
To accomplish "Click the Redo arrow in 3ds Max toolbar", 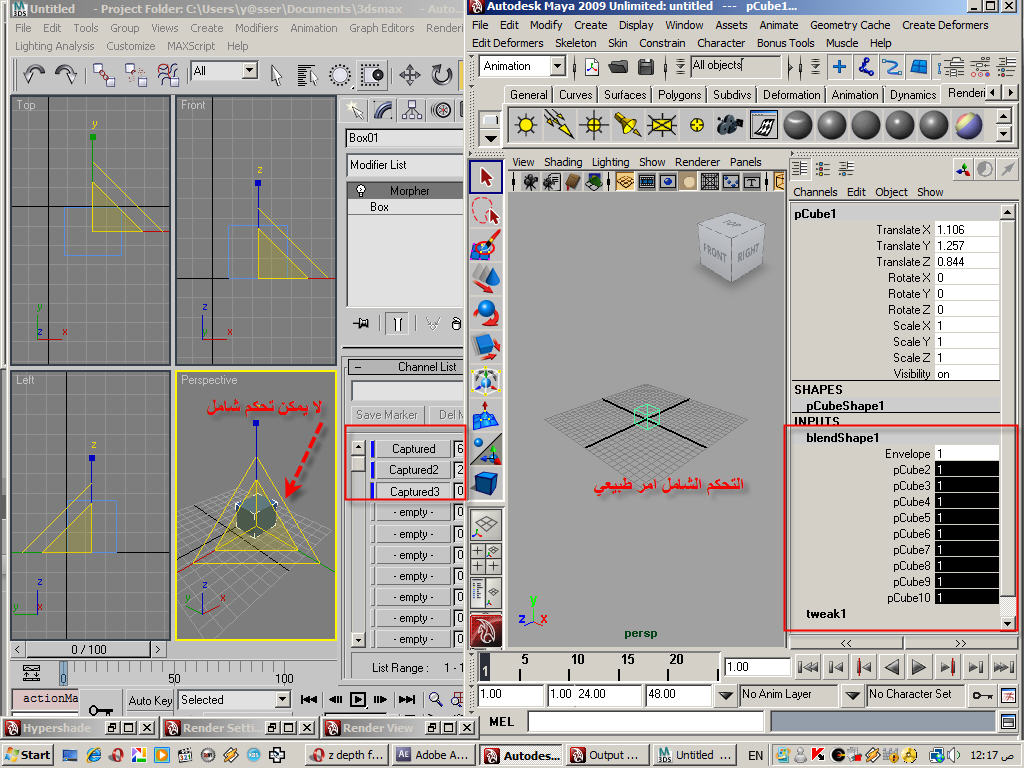I will (x=66, y=74).
